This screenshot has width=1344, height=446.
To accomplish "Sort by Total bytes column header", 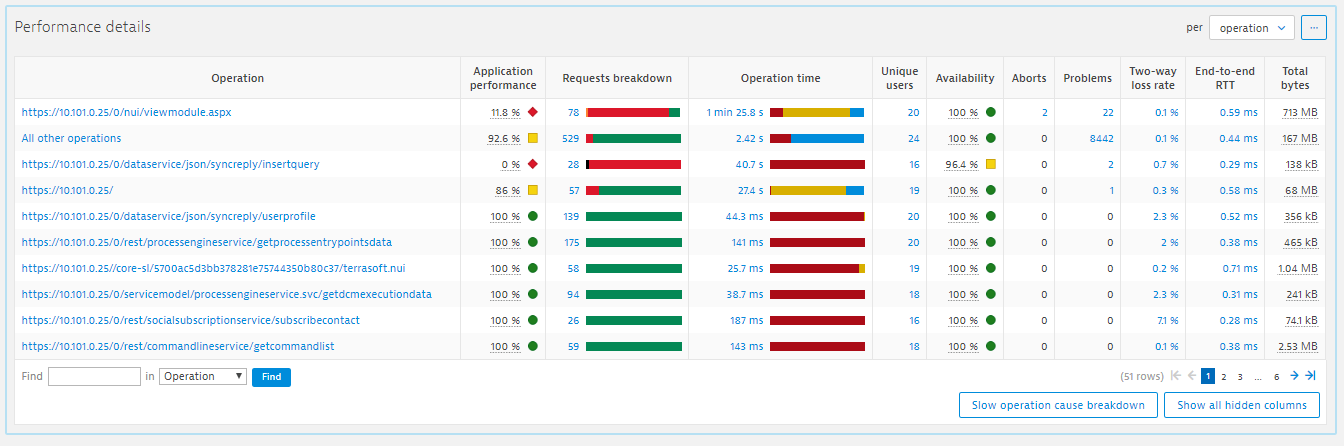I will [1294, 78].
